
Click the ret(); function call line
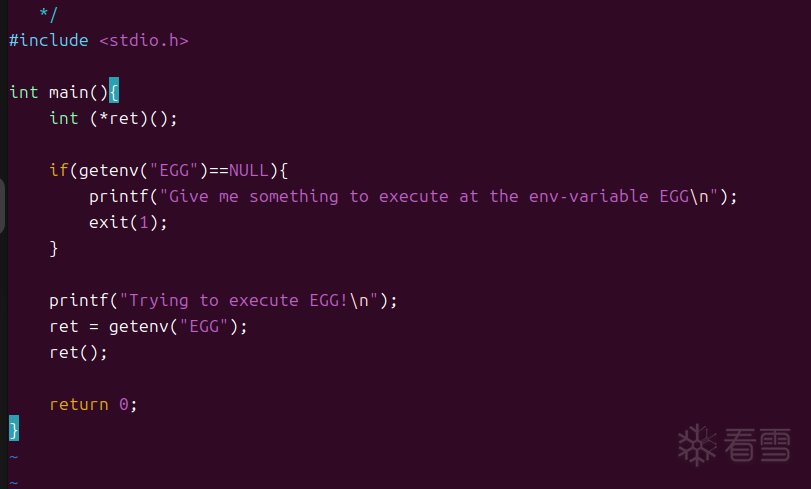click(78, 352)
